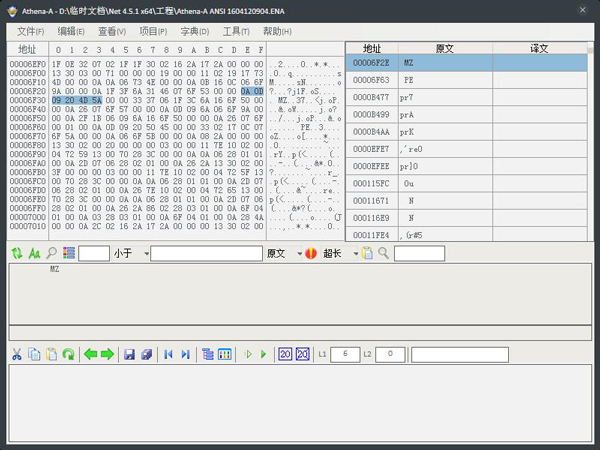Click the Athena-A app icon in title bar
Screen dimensions: 600x450
pyautogui.click(x=13, y=11)
